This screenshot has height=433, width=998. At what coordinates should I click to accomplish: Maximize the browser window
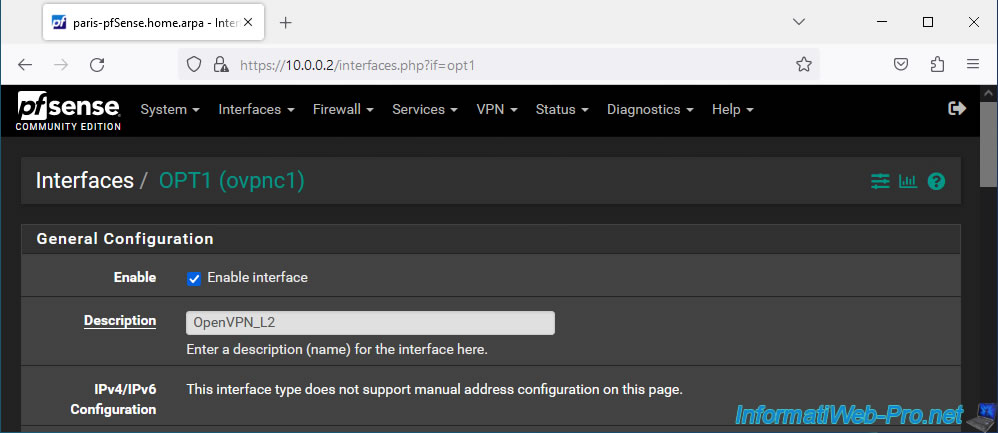click(928, 22)
